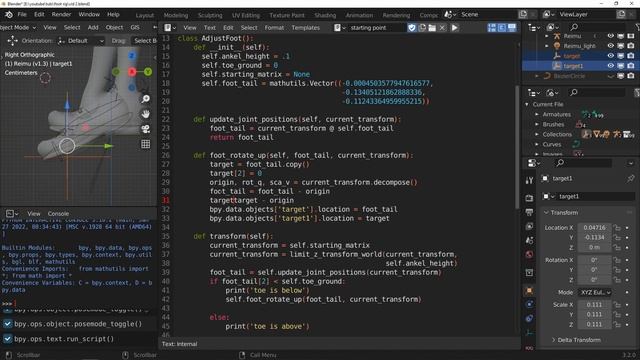640x360 pixels.
Task: Open the Object Mode dropdown in viewport
Action: [18, 27]
